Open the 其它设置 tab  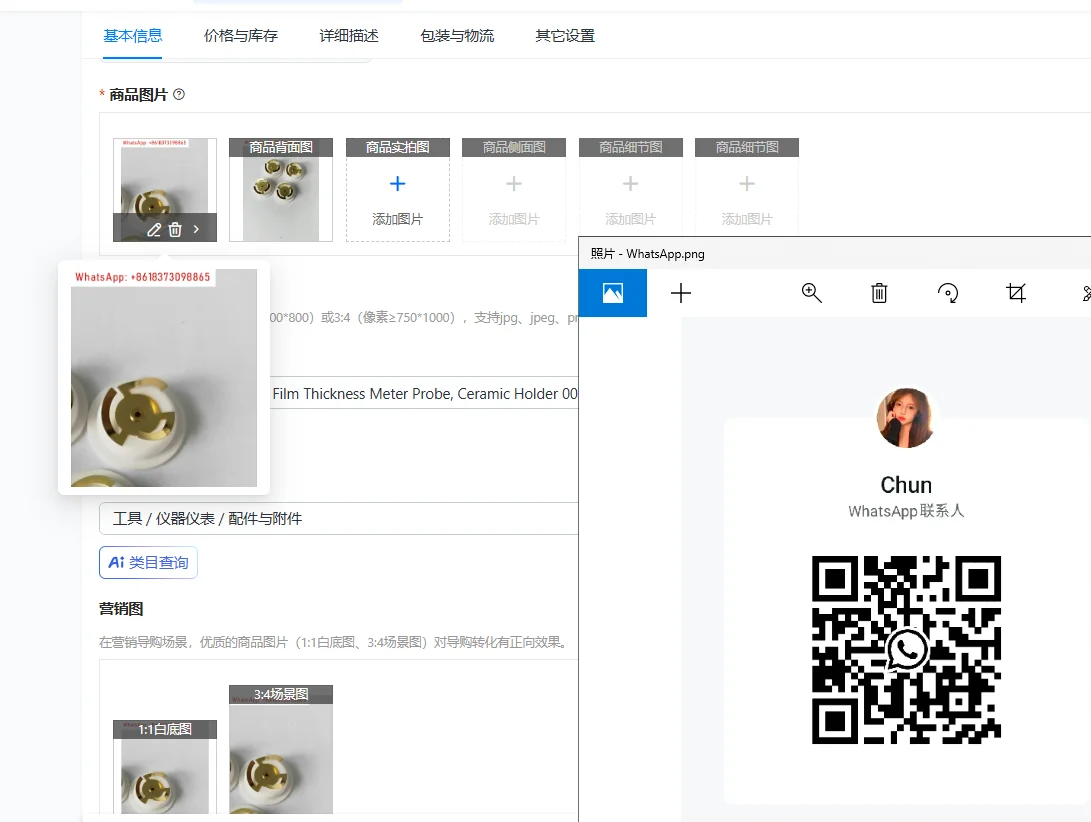565,35
